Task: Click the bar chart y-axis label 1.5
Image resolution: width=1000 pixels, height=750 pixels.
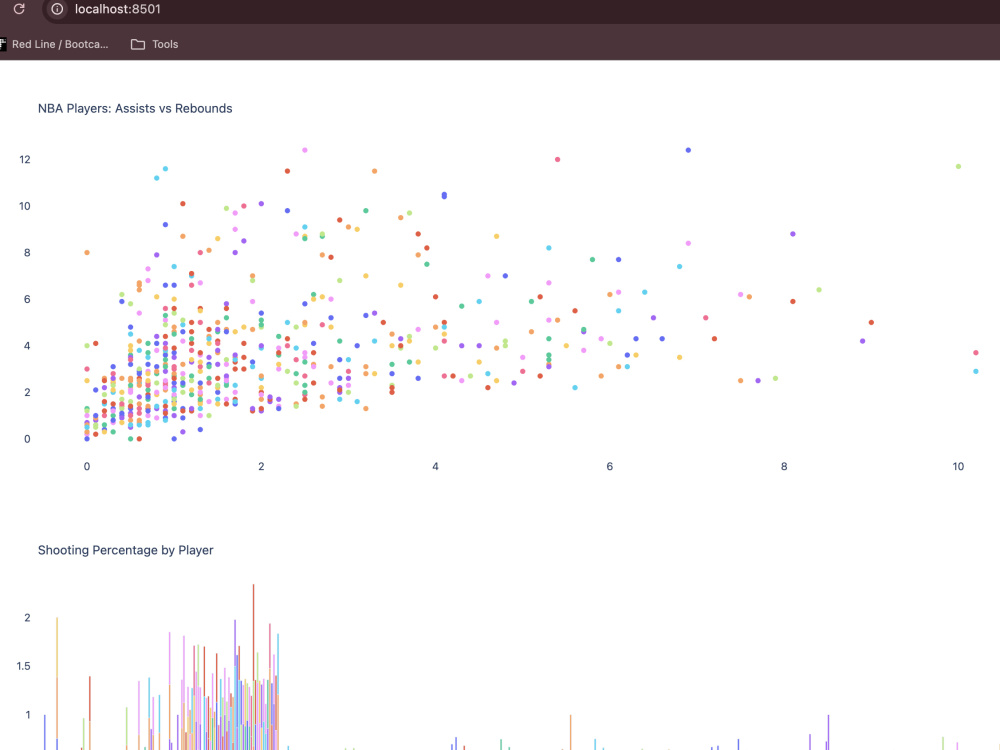Action: (x=24, y=666)
